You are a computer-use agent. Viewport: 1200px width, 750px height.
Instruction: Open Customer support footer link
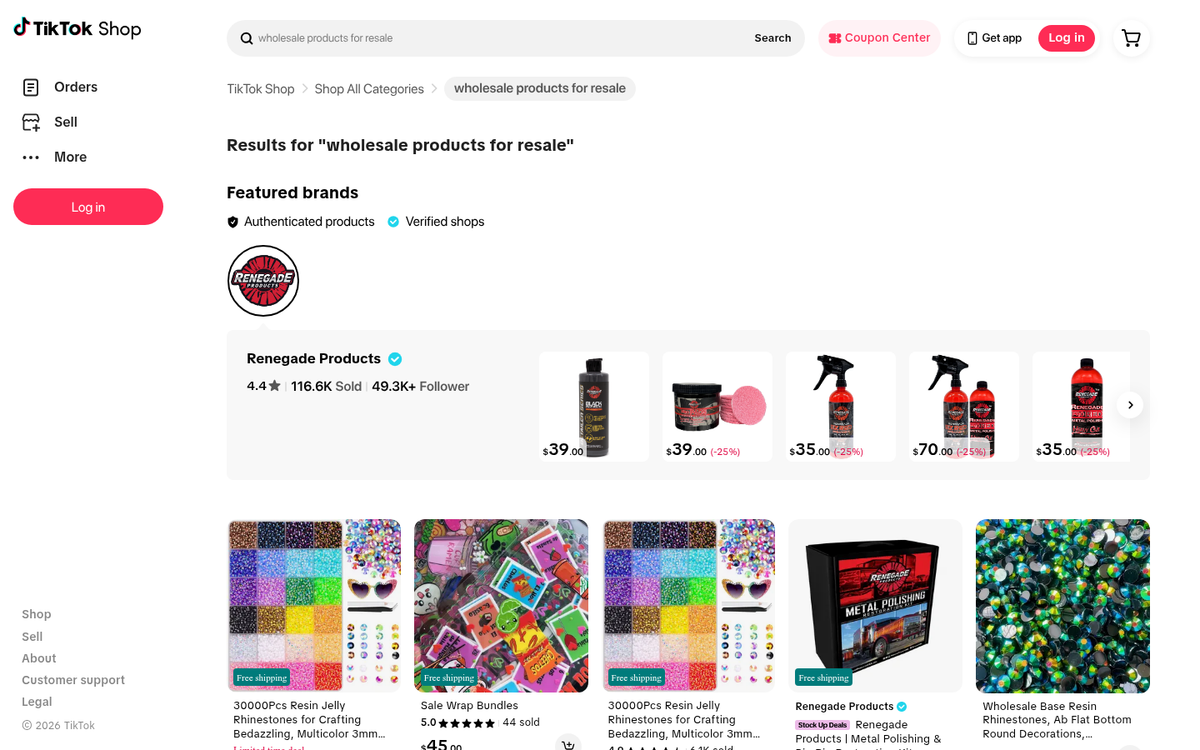[73, 680]
